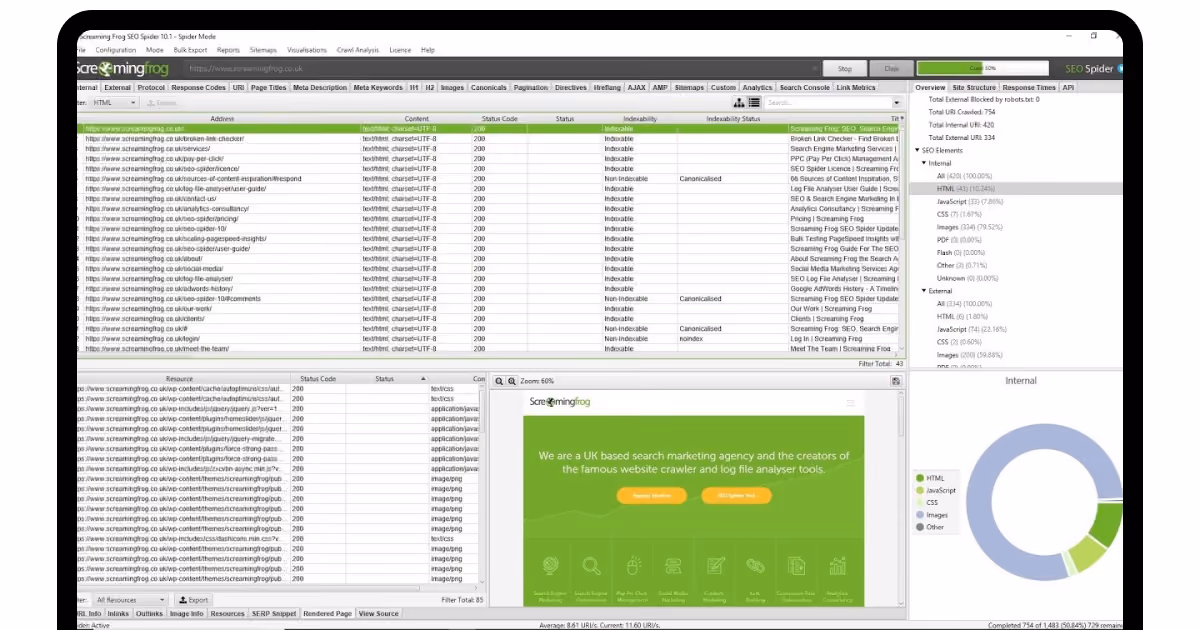Click the Resource column header
The height and width of the screenshot is (630, 1200).
point(179,379)
